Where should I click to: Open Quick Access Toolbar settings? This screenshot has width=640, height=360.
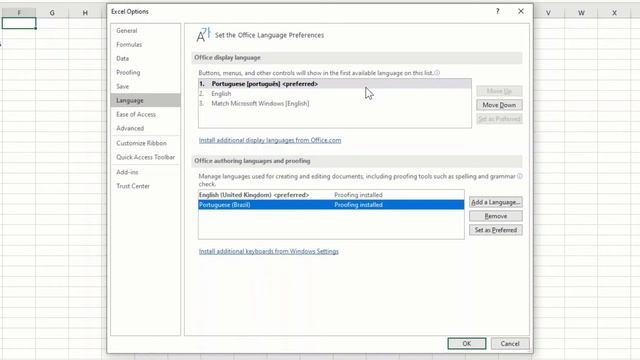pos(145,157)
